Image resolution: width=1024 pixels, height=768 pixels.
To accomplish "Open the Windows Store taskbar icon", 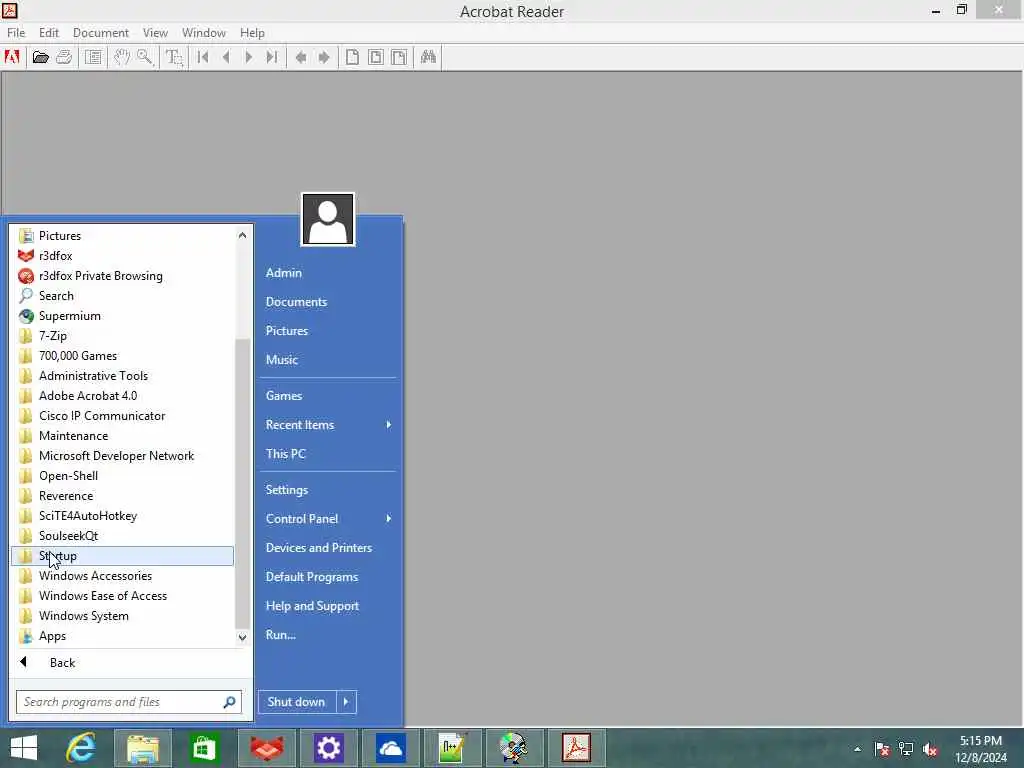I will 204,748.
